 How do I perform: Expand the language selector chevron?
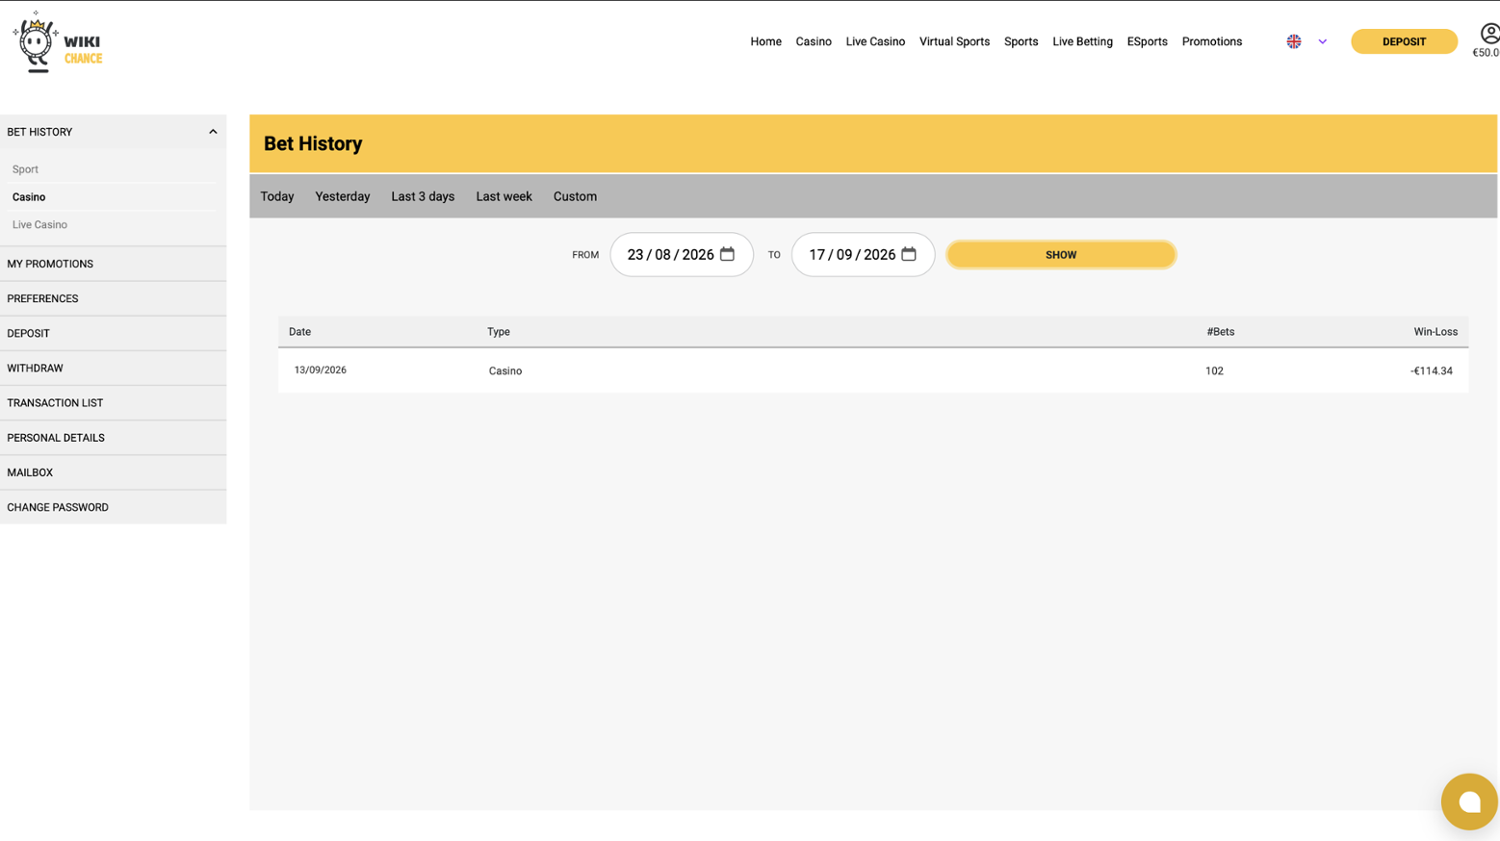pos(1322,42)
